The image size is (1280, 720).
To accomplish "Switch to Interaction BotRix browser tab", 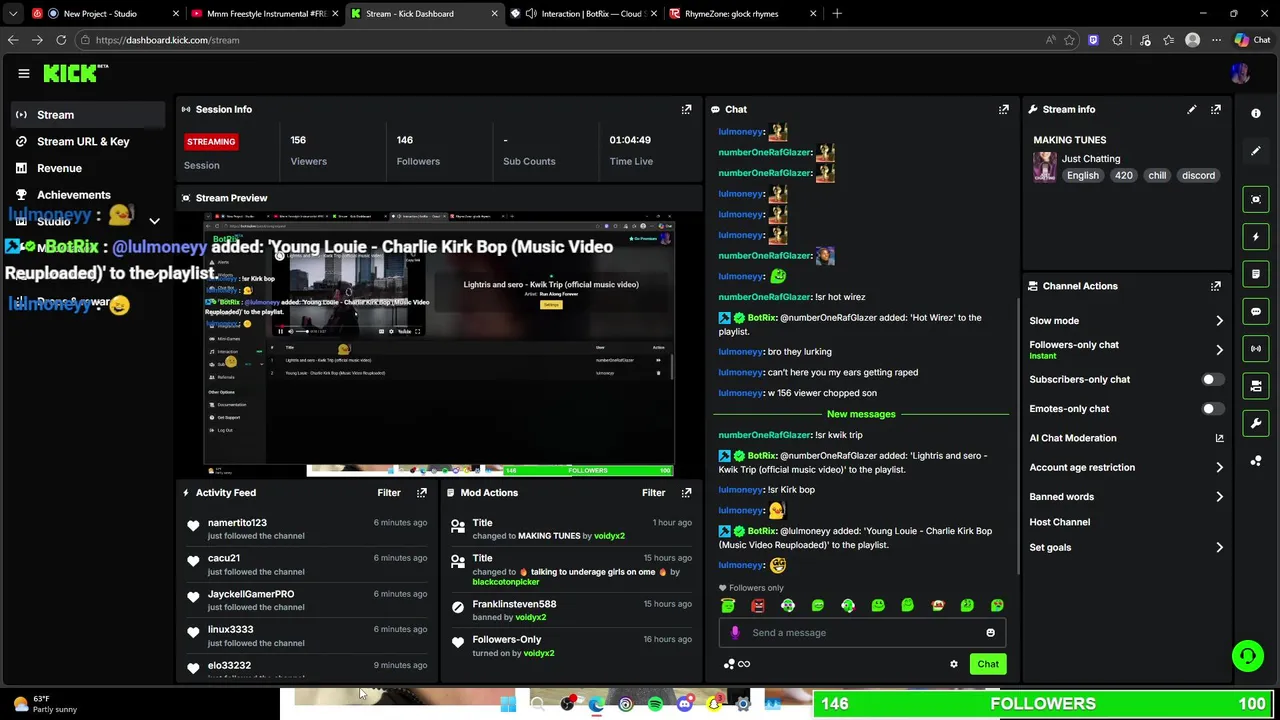I will tap(585, 14).
